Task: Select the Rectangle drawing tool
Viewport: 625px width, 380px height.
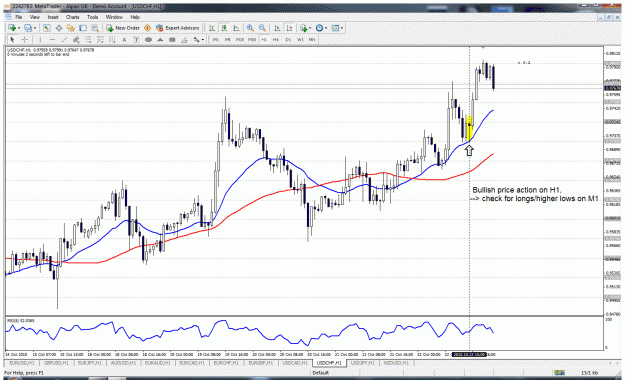Action: click(172, 39)
